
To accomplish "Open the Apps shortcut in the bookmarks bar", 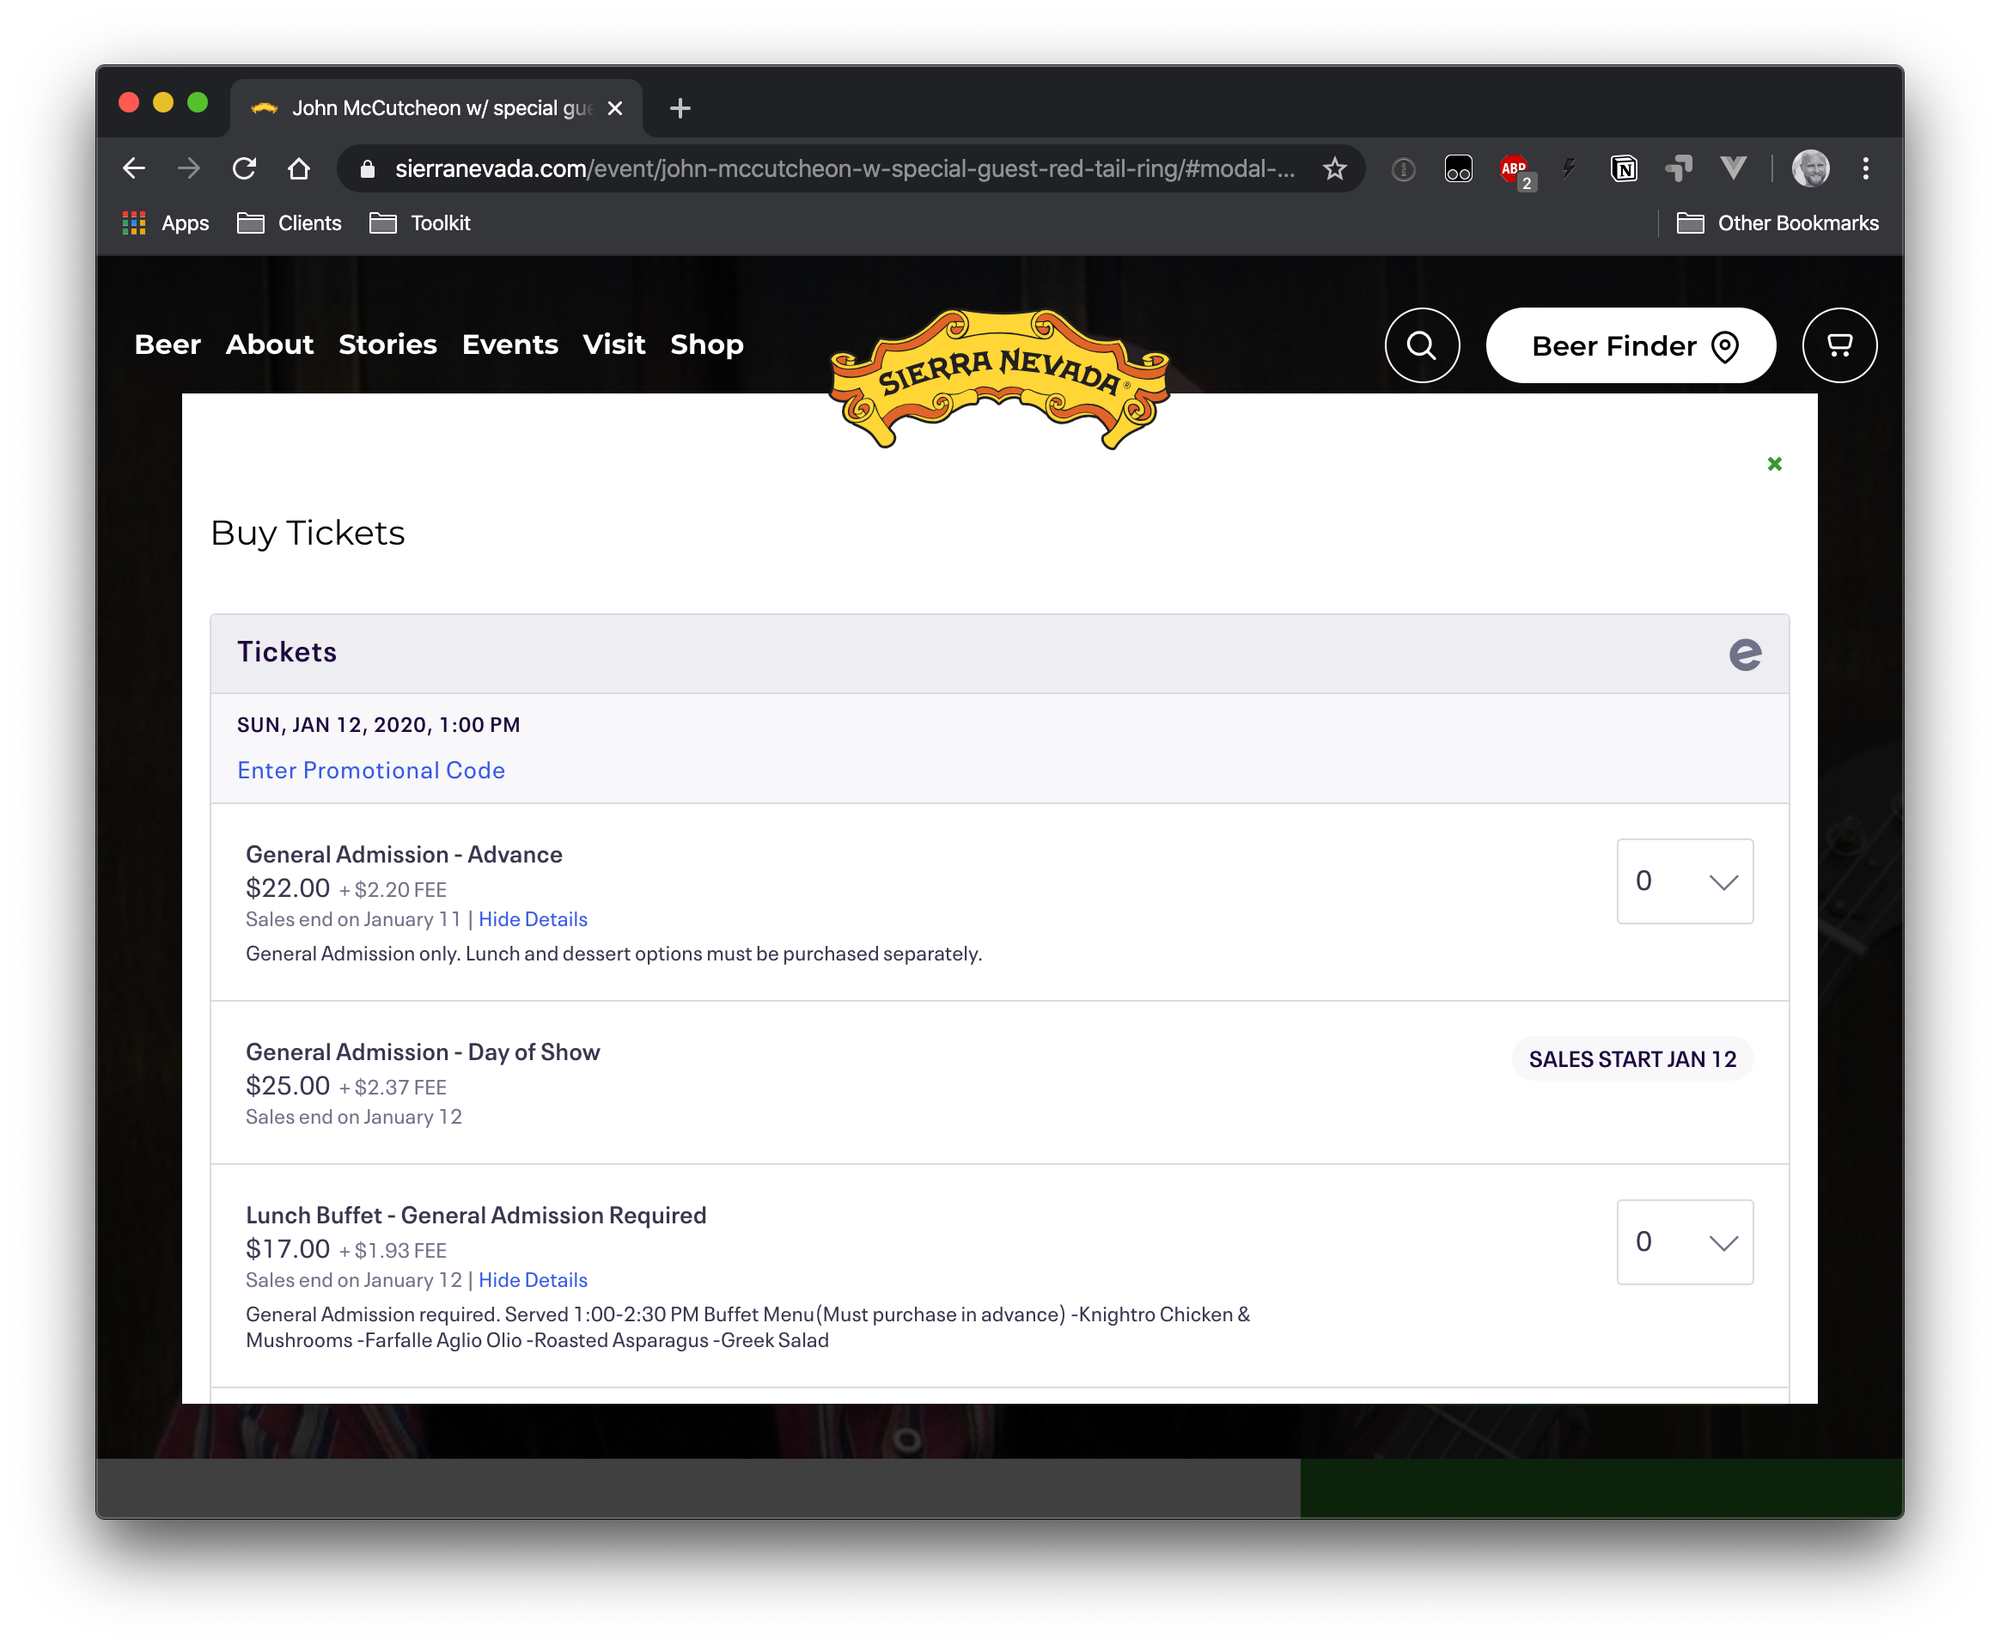I will click(166, 223).
